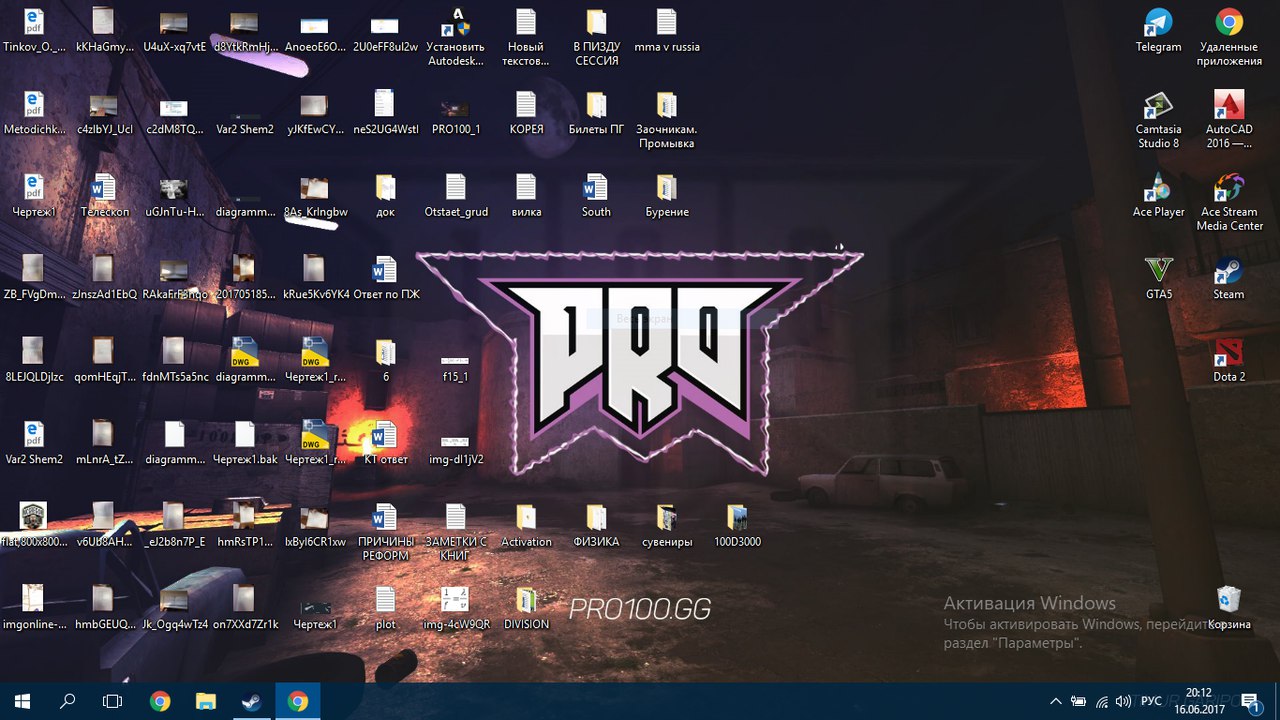
Task: Select the mma v russia file
Action: pos(666,32)
